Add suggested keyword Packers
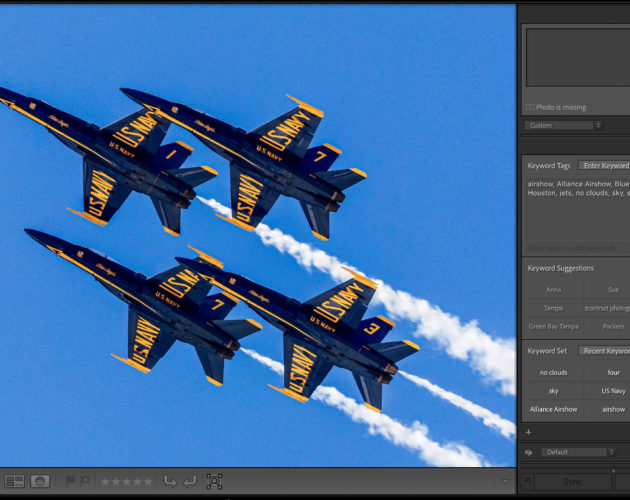 coord(613,326)
